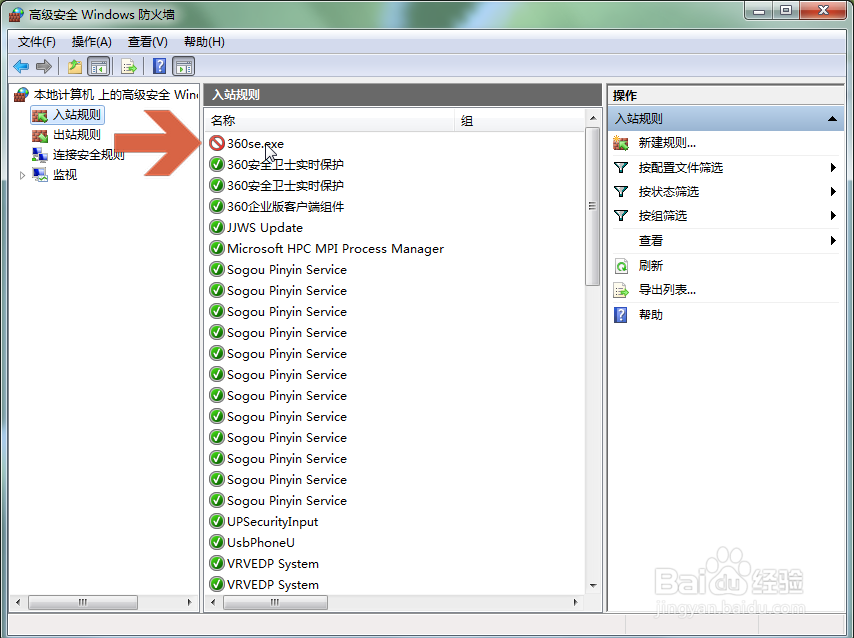Click the filter funnel icon for 按组筛选
Viewport: 854px width, 638px height.
(x=621, y=215)
